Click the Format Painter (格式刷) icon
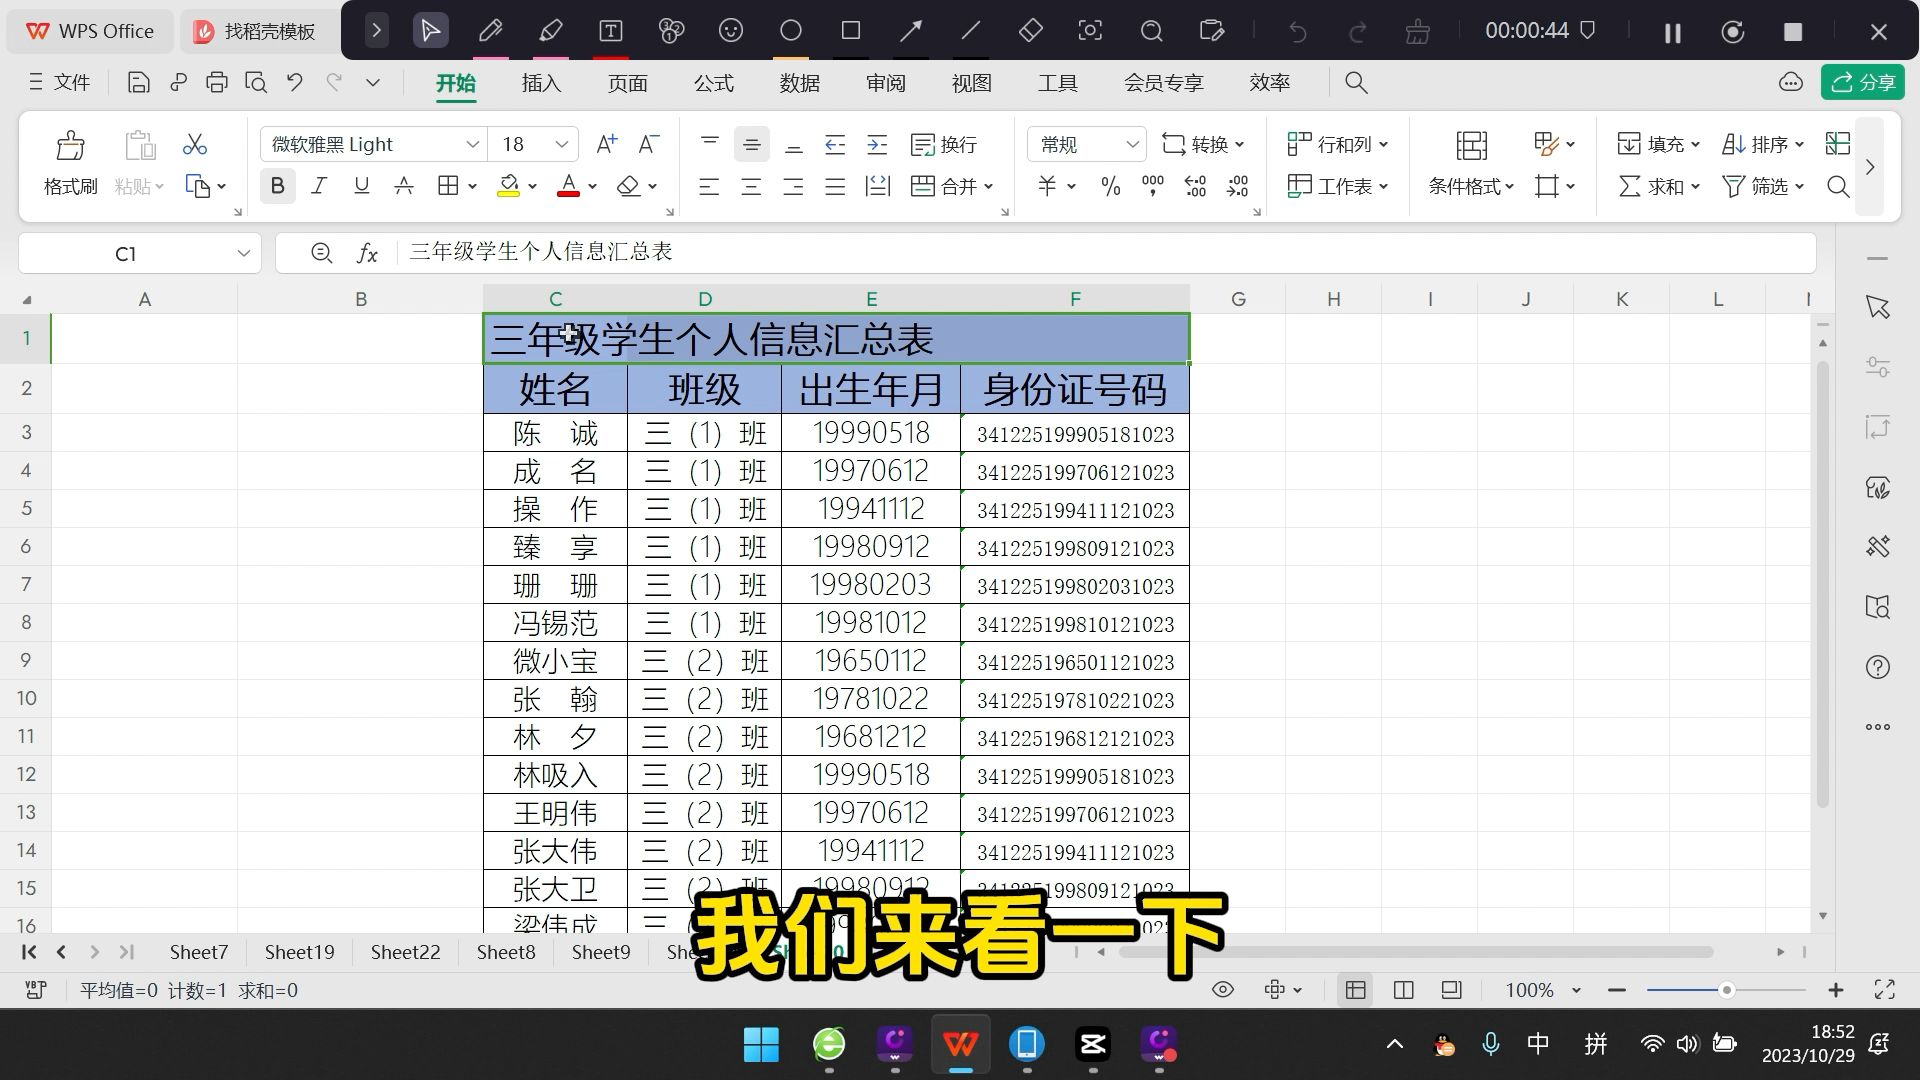The height and width of the screenshot is (1080, 1920). pos(70,146)
